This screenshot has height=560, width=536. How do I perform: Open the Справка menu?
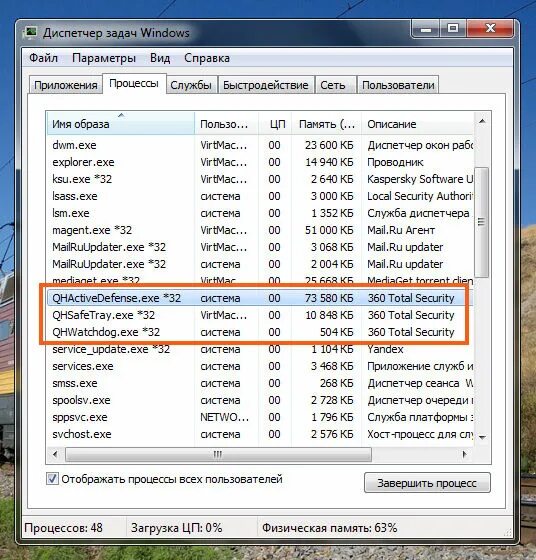coord(207,58)
